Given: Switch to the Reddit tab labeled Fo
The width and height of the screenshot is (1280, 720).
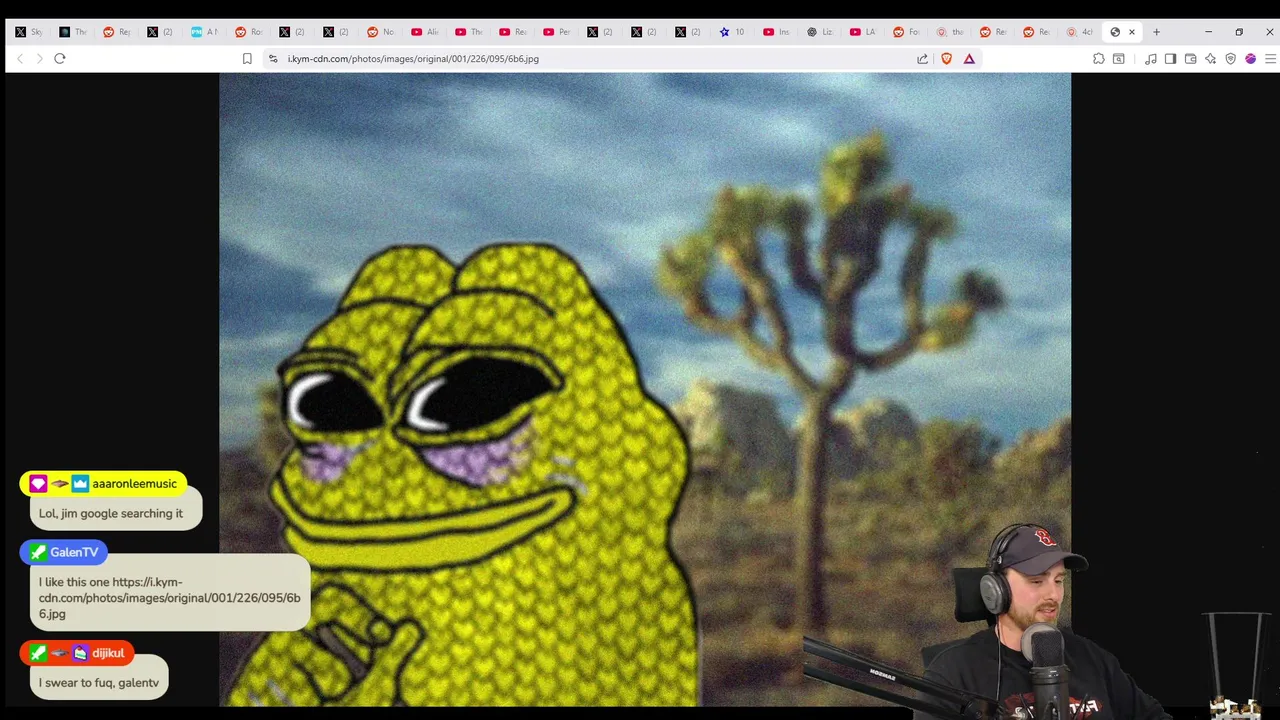Looking at the screenshot, I should point(908,32).
